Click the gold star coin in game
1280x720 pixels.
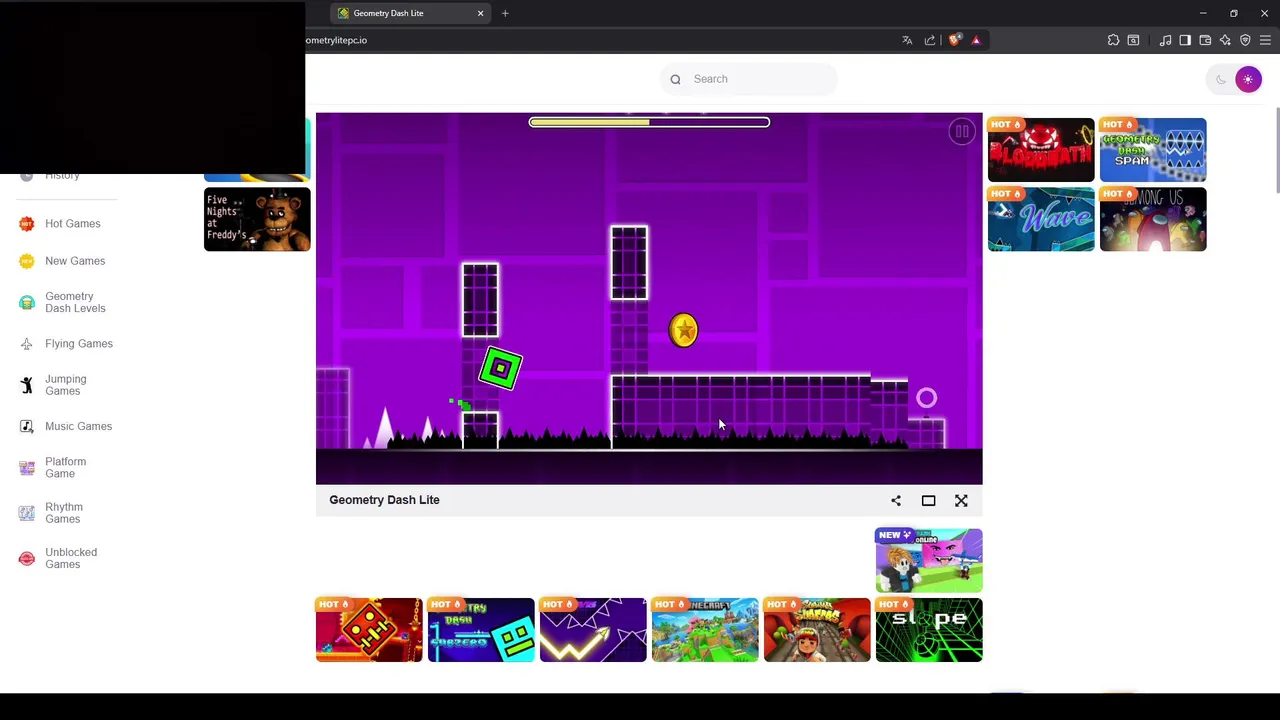684,330
